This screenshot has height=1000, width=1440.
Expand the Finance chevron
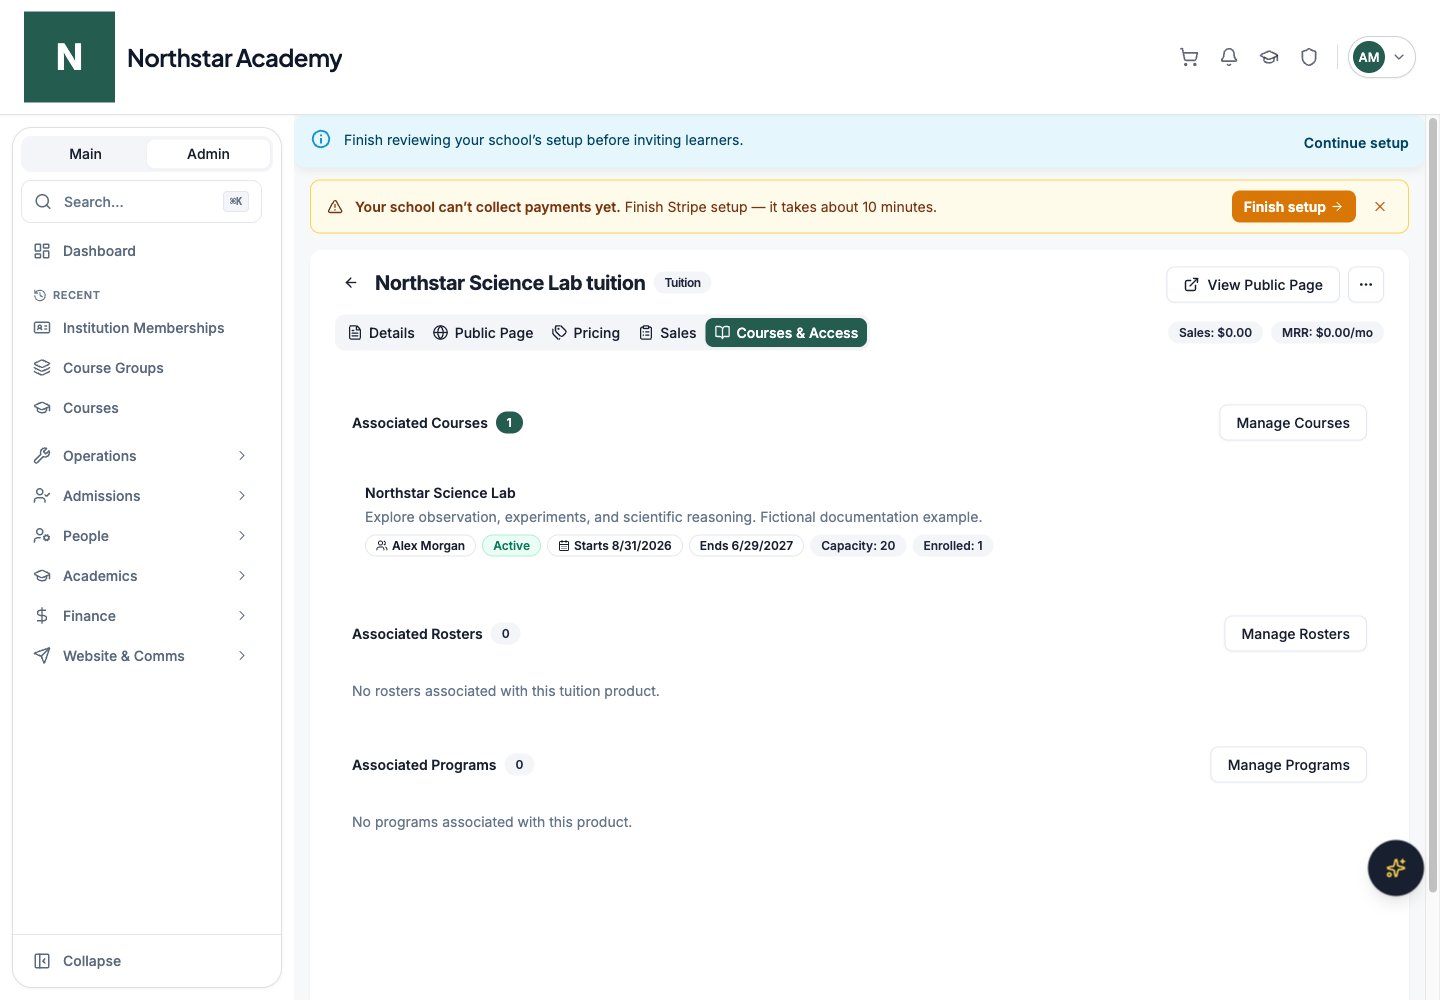point(242,616)
